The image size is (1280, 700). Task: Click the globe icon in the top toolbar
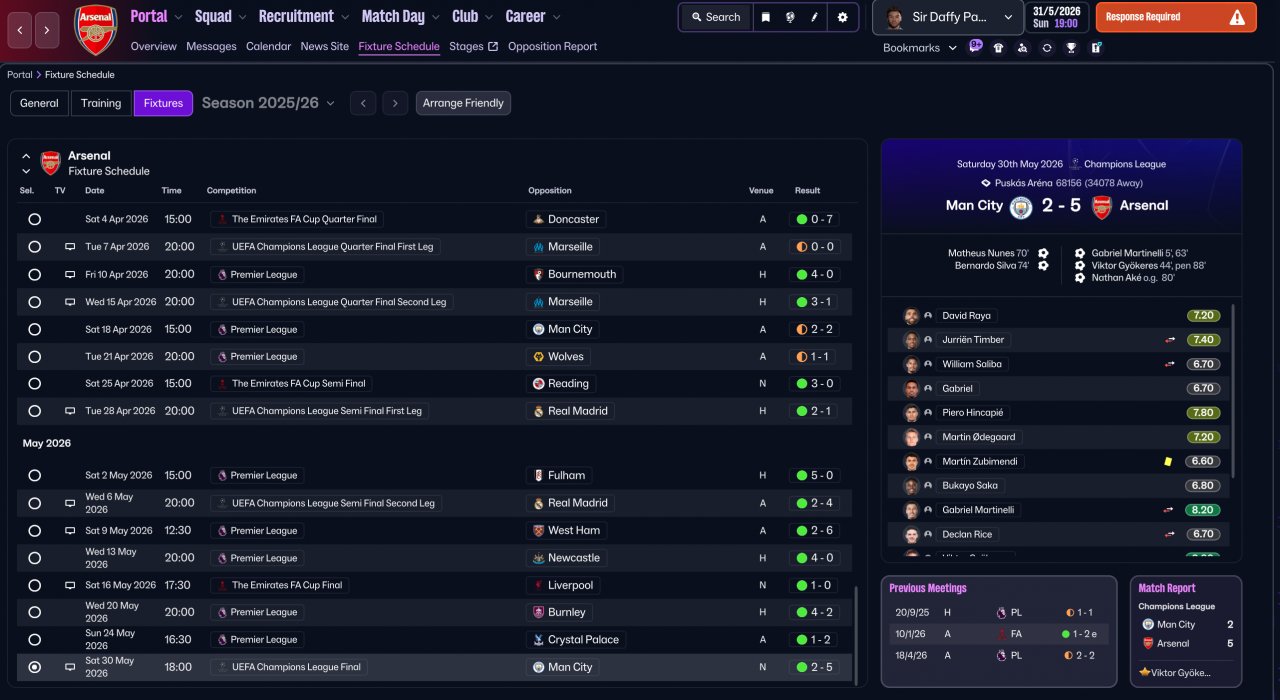[790, 17]
